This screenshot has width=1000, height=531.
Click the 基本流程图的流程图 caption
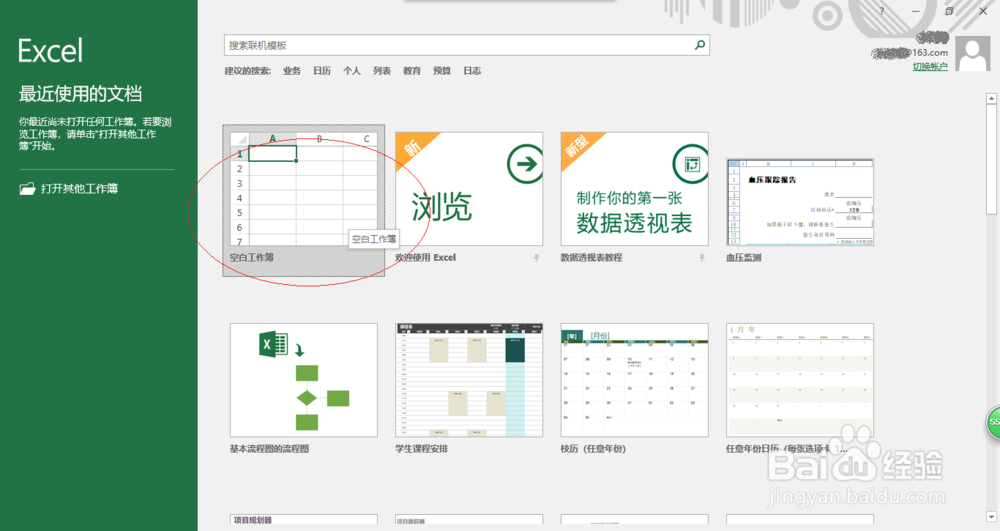(269, 449)
